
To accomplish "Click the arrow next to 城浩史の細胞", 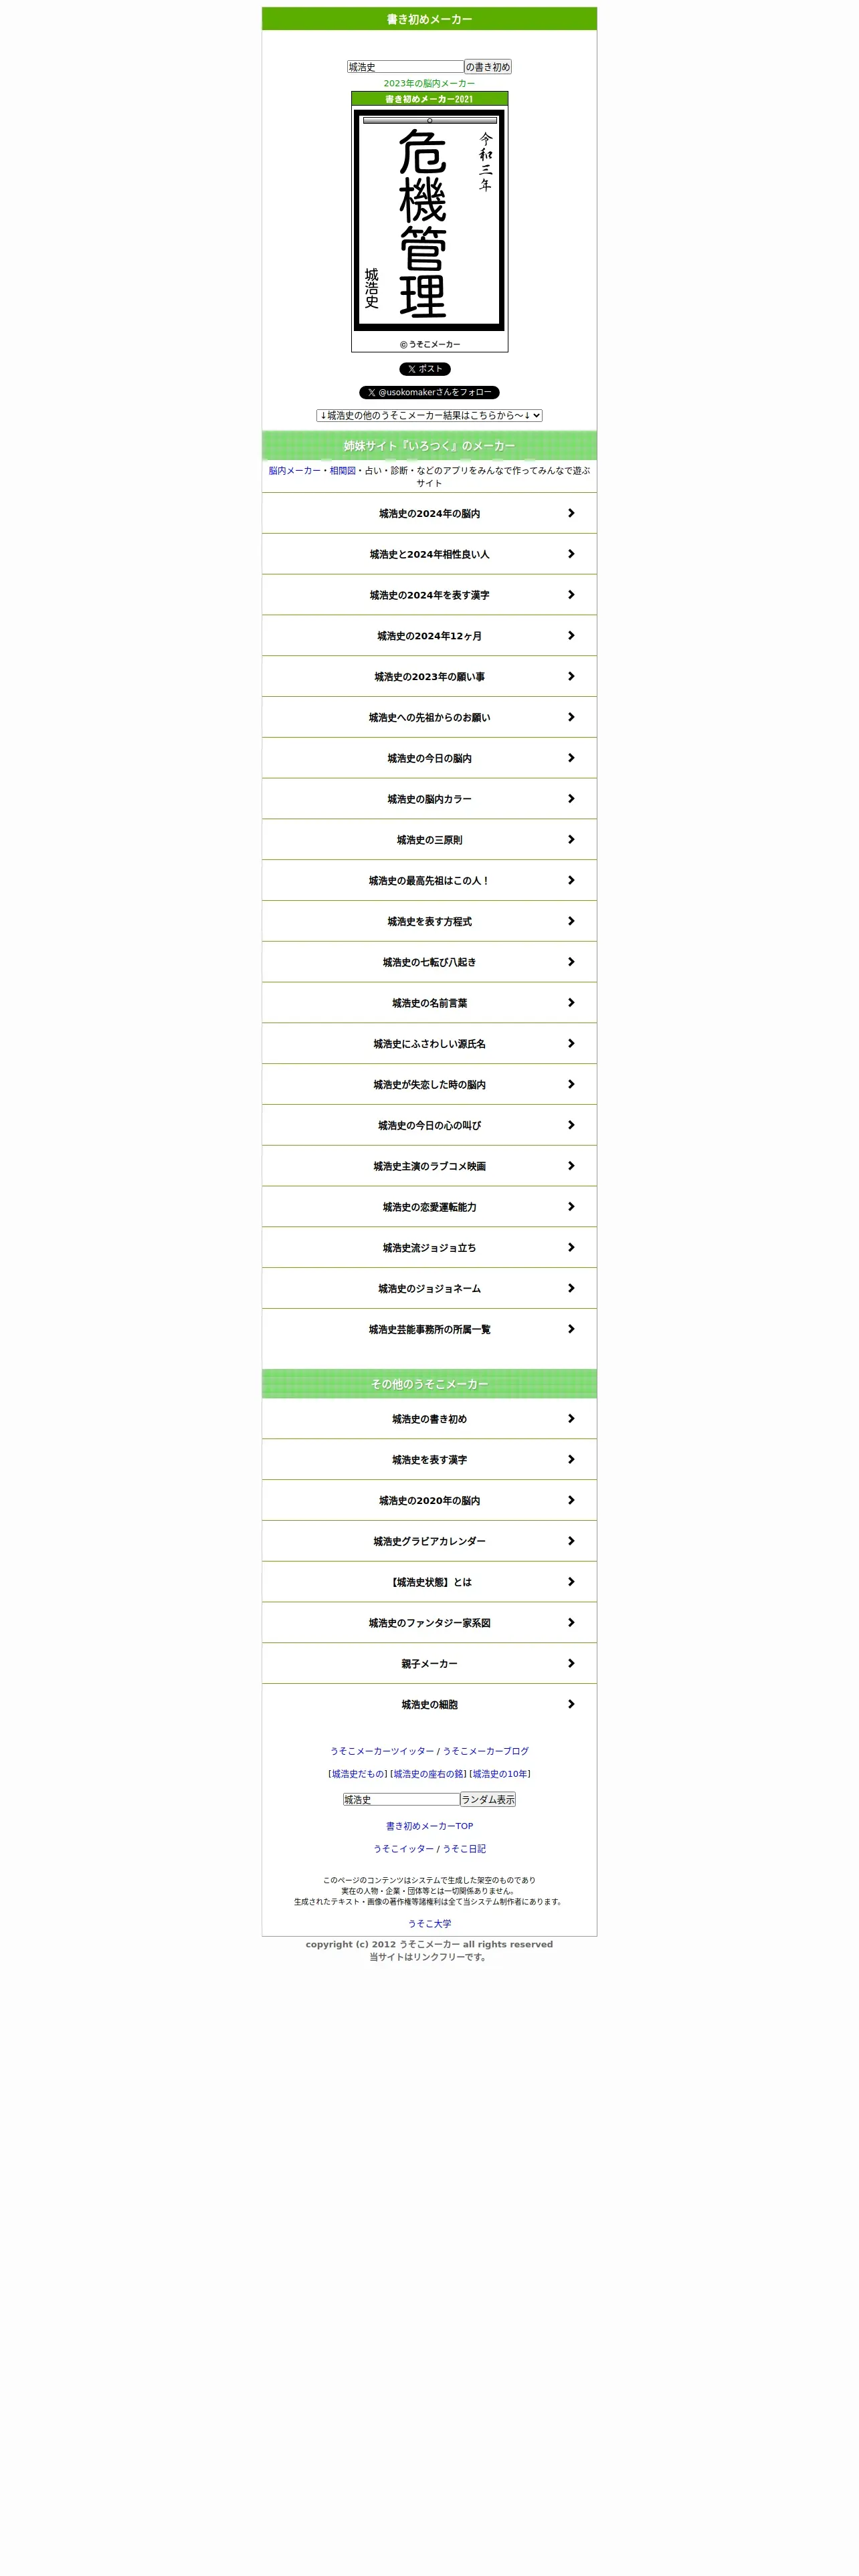I will click(571, 1704).
